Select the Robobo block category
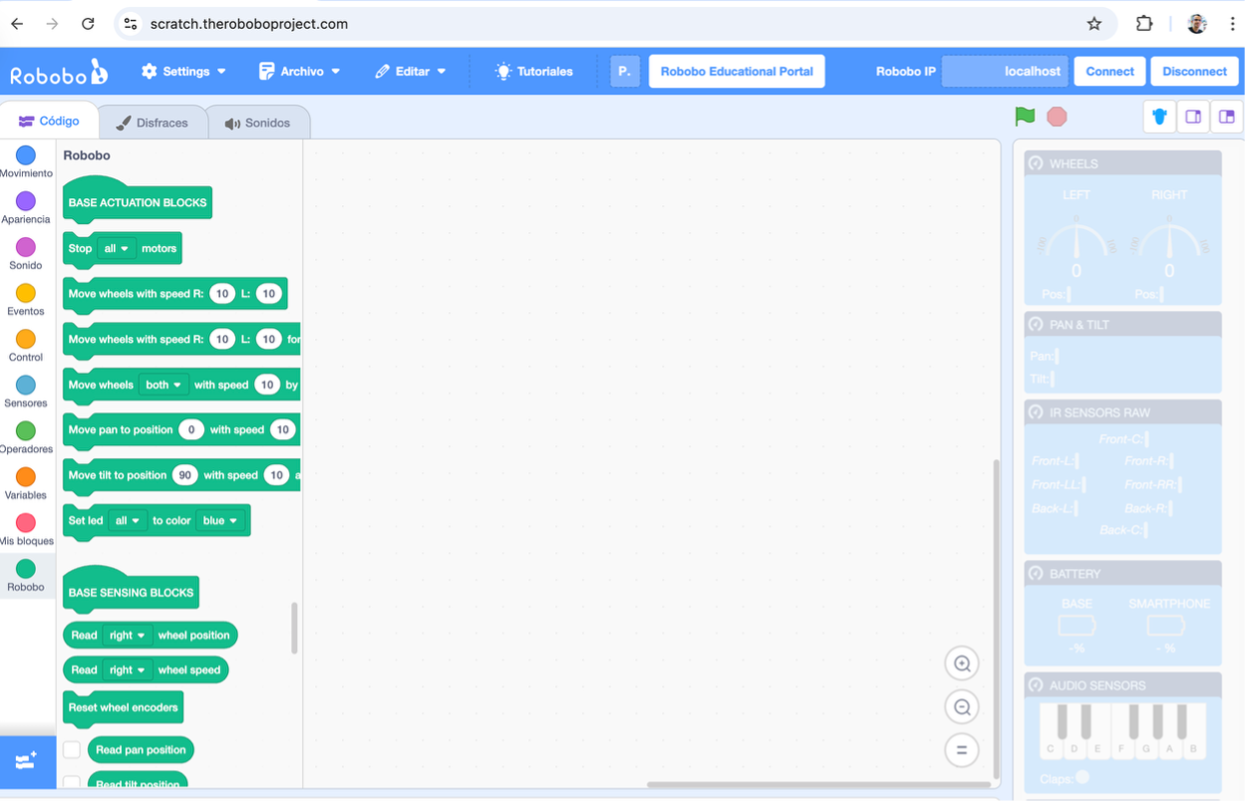 point(26,570)
